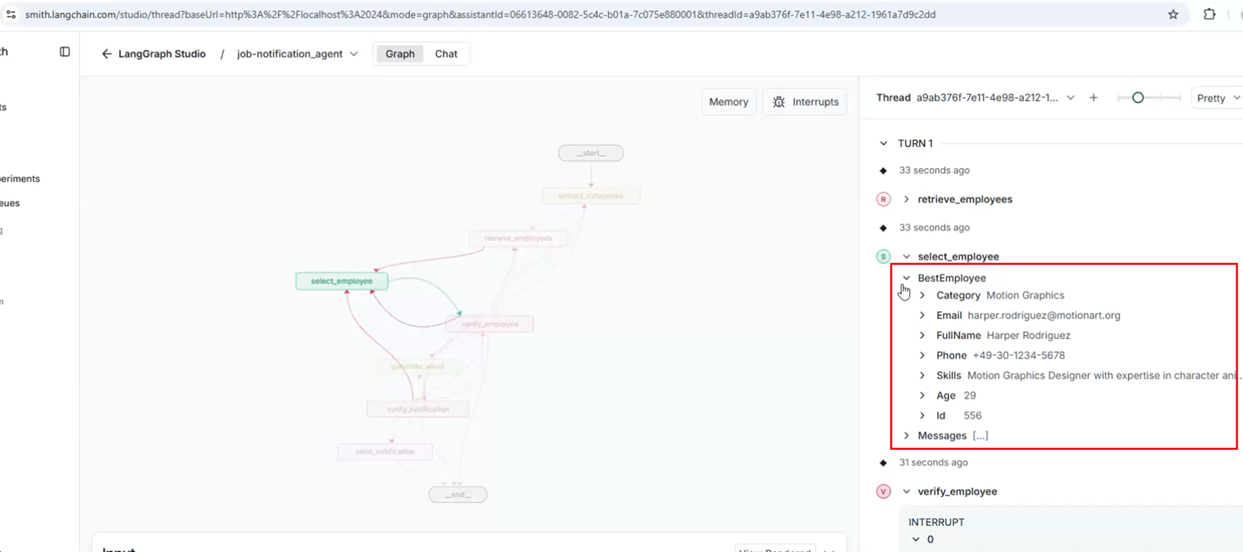Click the verify_employee V node badge
Viewport: 1243px width, 552px height.
point(883,491)
